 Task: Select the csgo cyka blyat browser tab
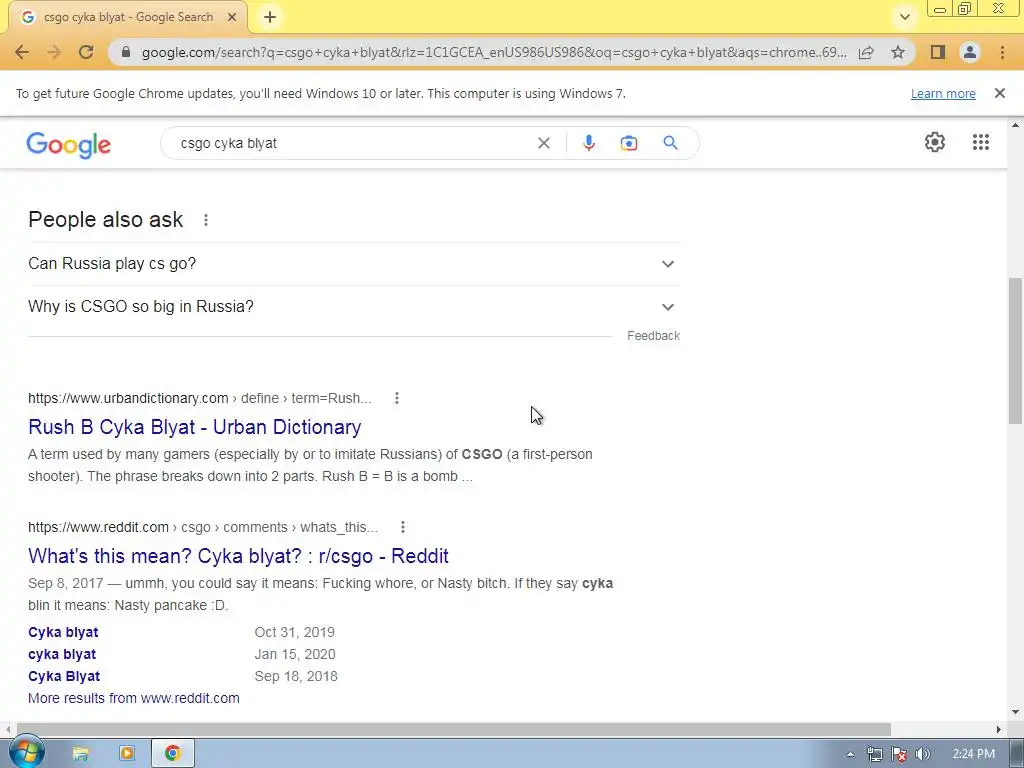point(127,17)
